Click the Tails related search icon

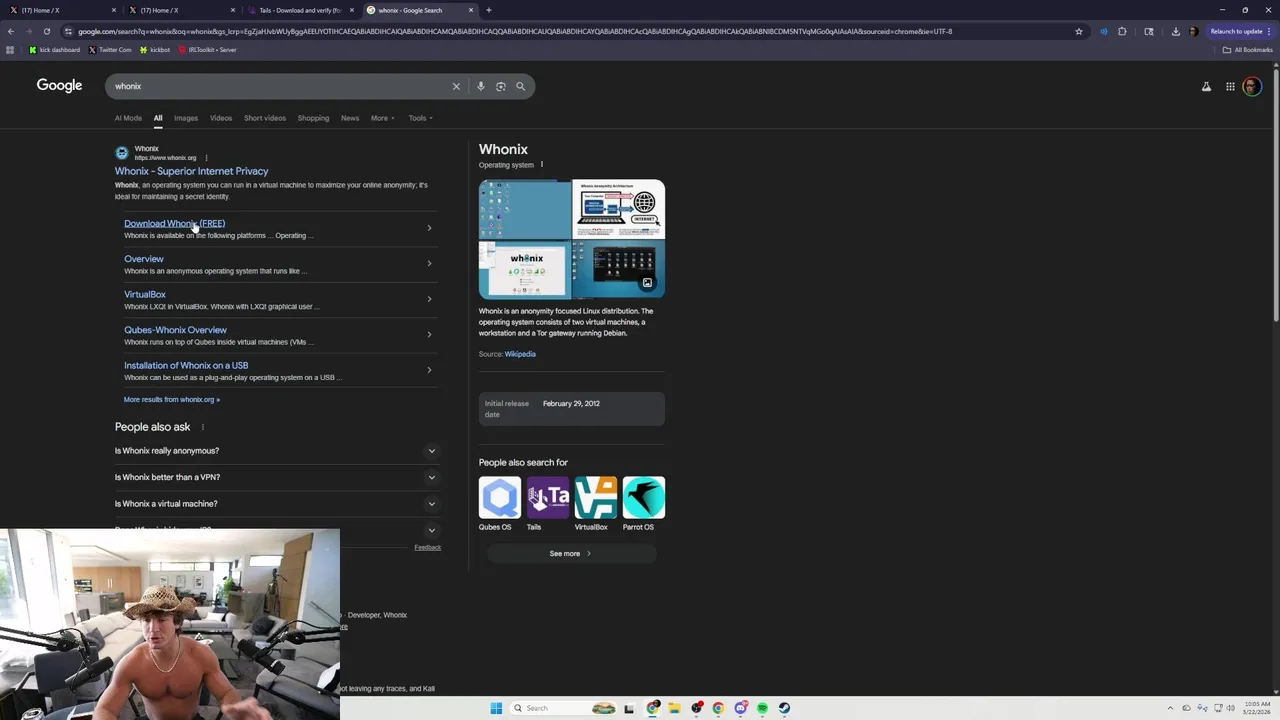547,497
